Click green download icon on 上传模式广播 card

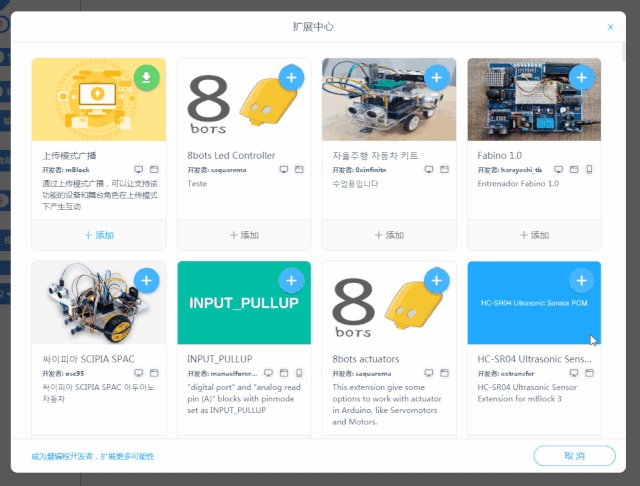pos(147,77)
